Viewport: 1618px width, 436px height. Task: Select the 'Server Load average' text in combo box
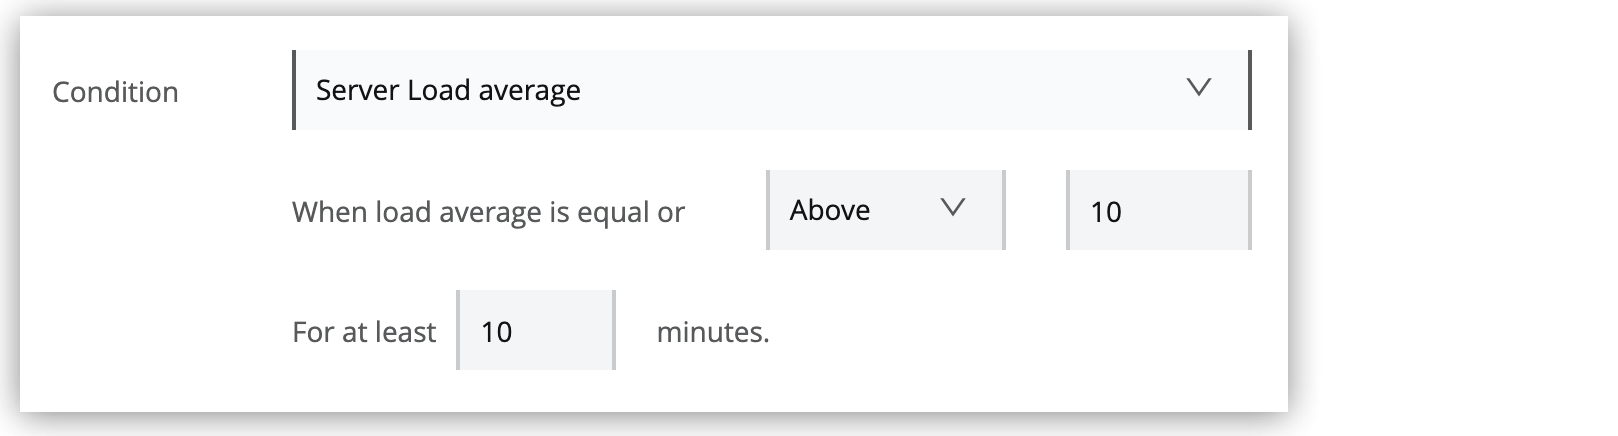coord(448,90)
